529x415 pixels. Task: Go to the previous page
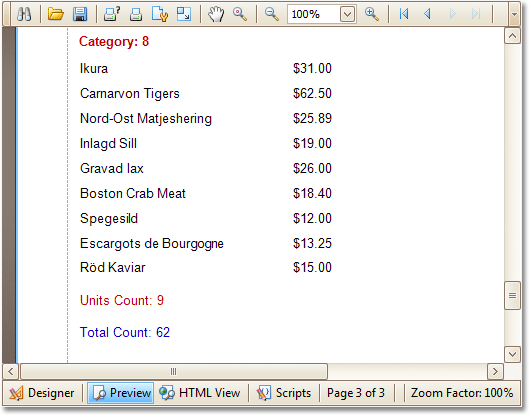click(427, 14)
